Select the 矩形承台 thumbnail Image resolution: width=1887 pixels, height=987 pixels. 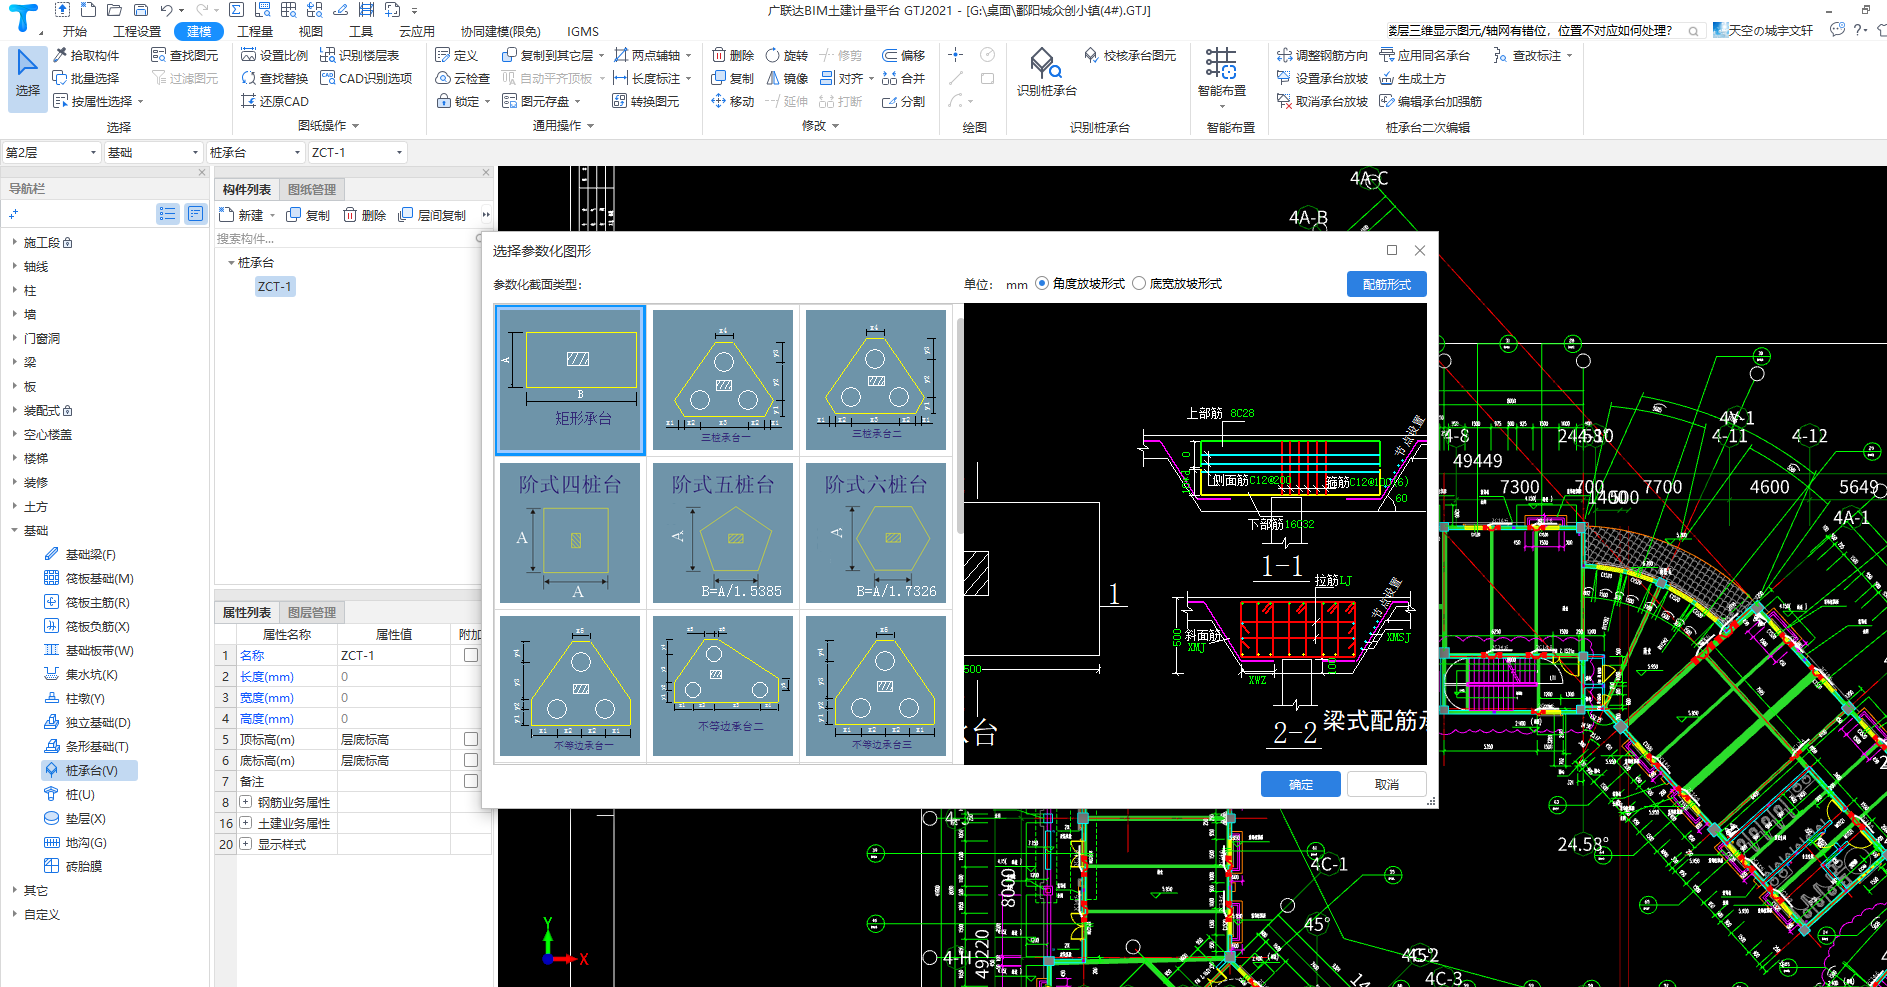point(570,380)
